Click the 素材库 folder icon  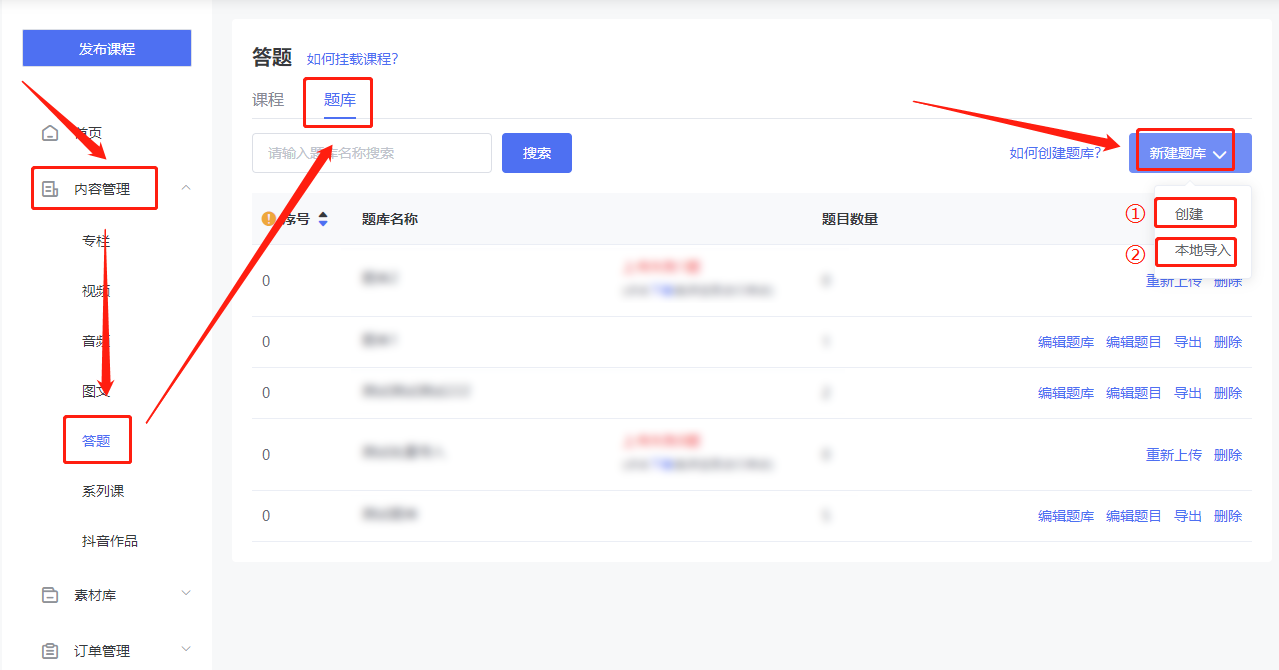click(50, 595)
